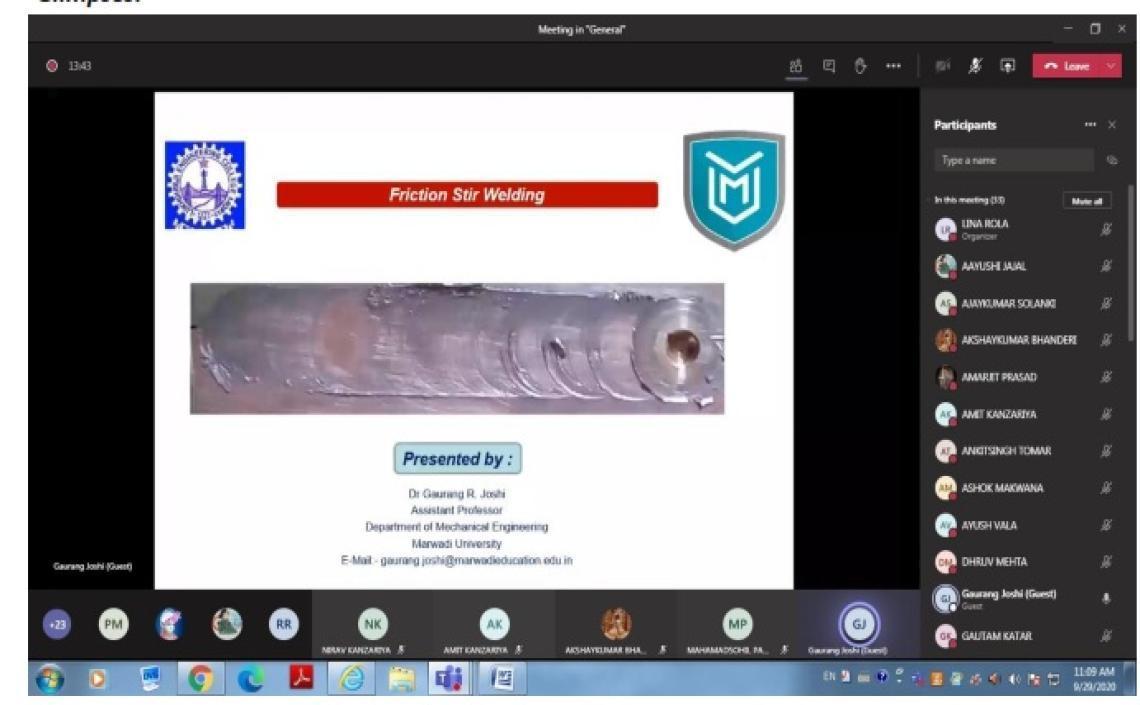This screenshot has height=705, width=1140.
Task: Open the Show participants icon in toolbar
Action: 796,66
